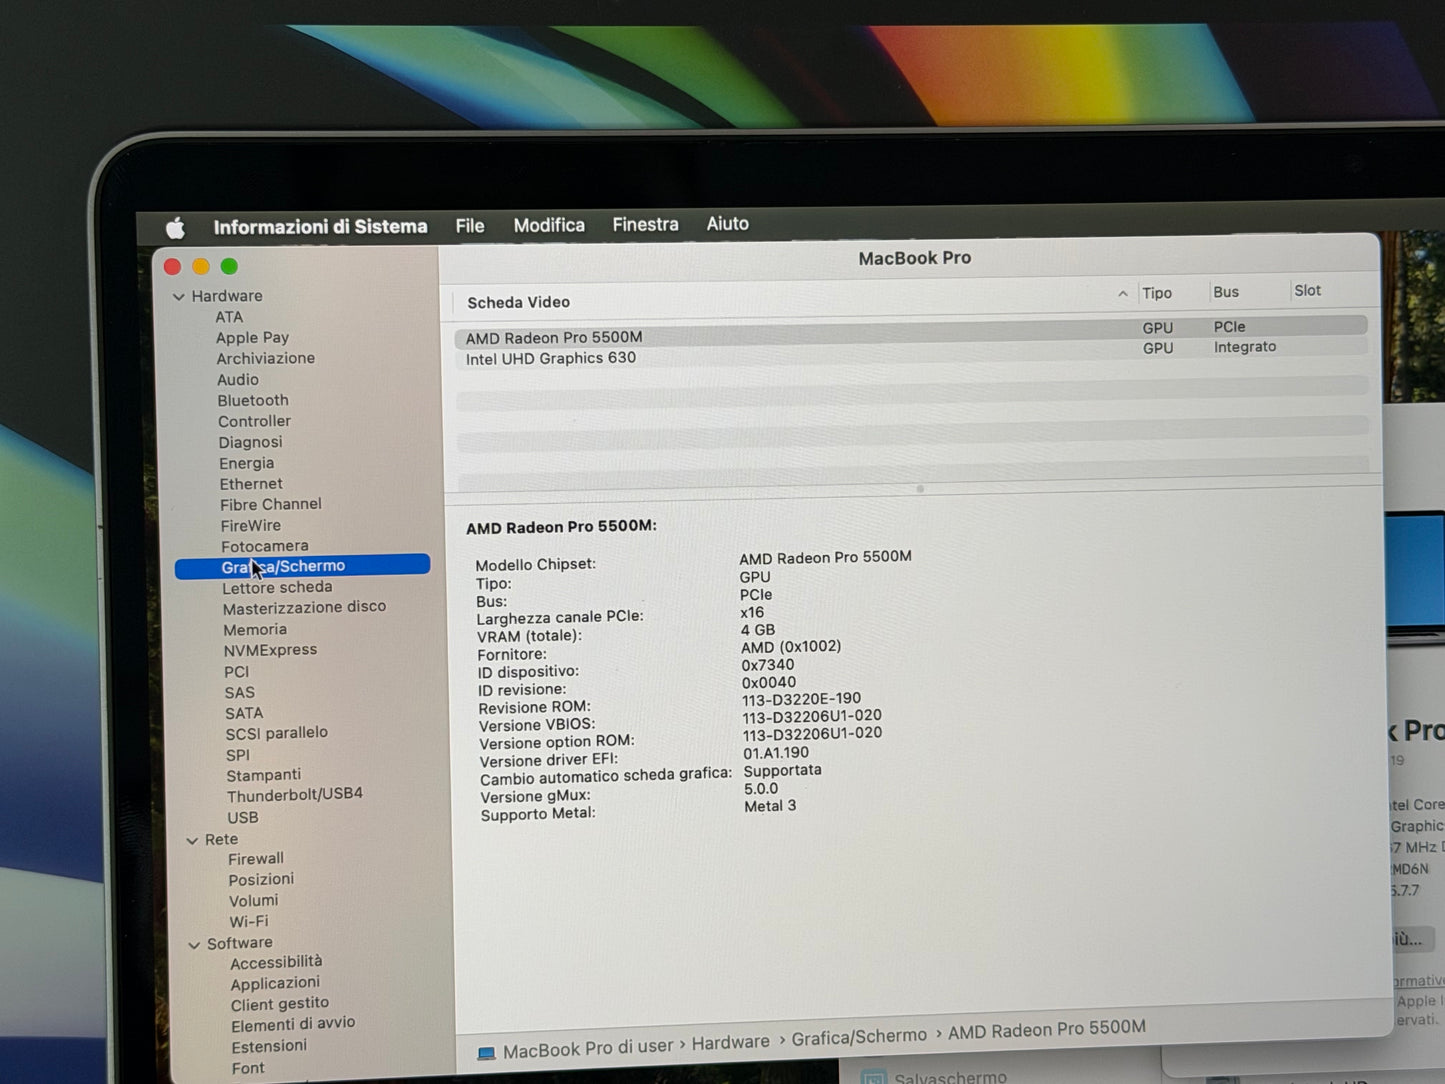The image size is (1445, 1084).
Task: Select FireWire in the sidebar
Action: [250, 525]
